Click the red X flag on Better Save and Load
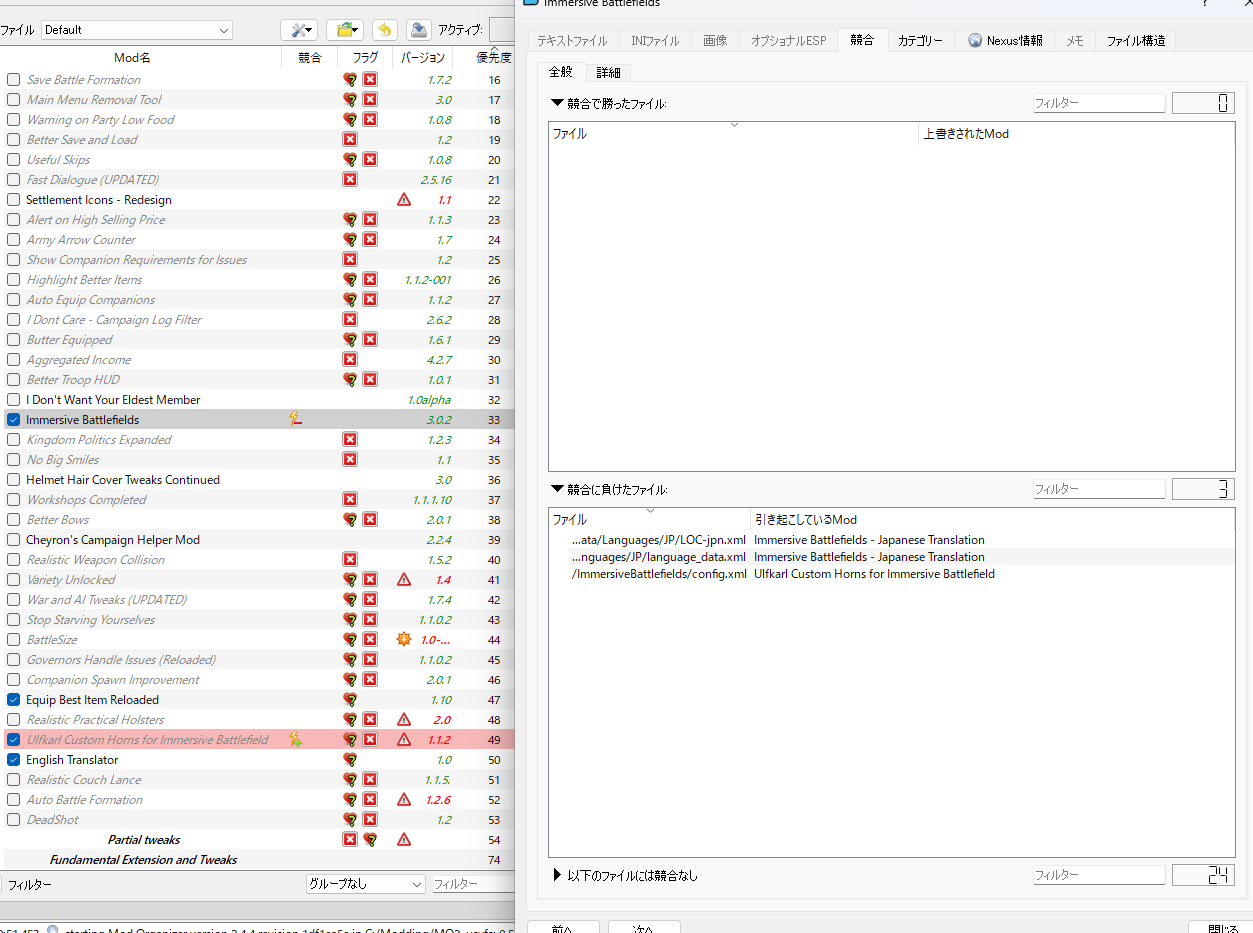Image resolution: width=1253 pixels, height=933 pixels. coord(350,139)
